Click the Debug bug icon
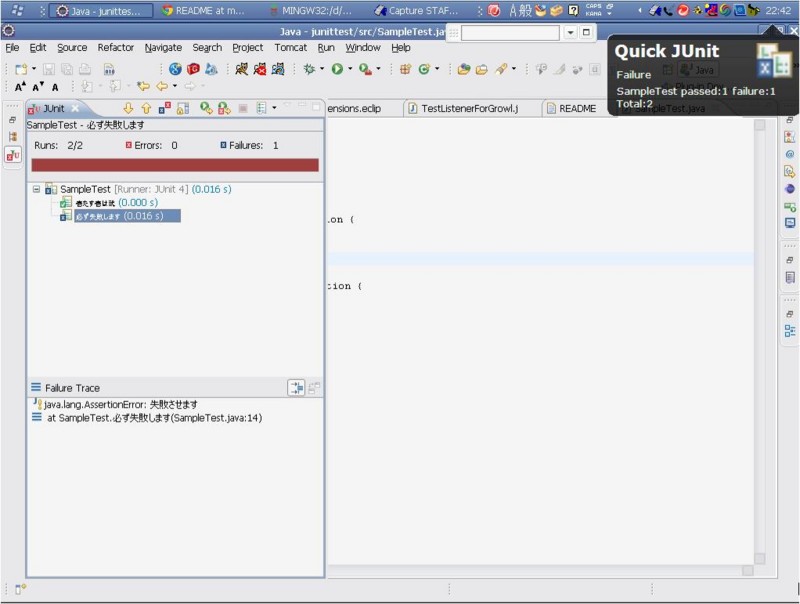The width and height of the screenshot is (800, 604). 309,69
